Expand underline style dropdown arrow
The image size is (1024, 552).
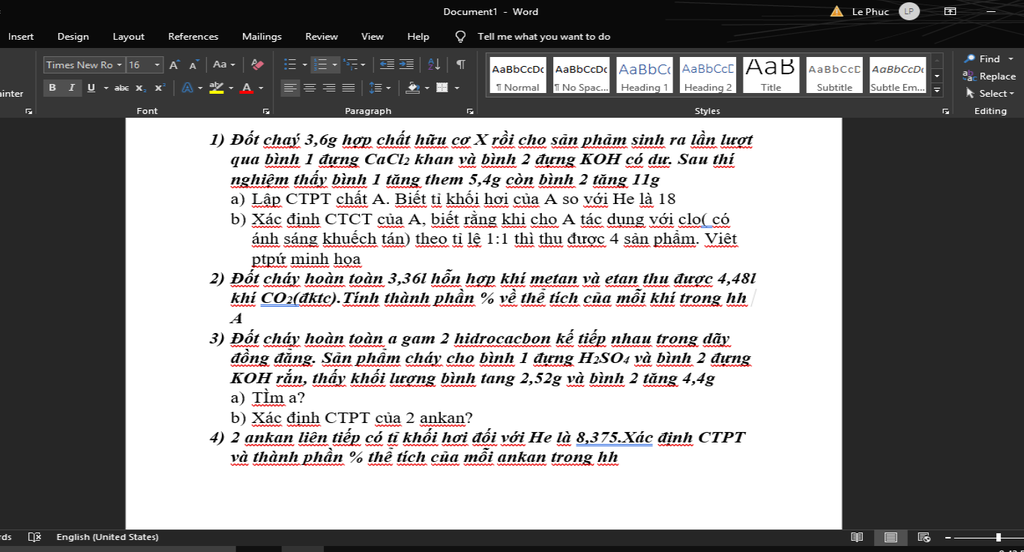coord(105,88)
